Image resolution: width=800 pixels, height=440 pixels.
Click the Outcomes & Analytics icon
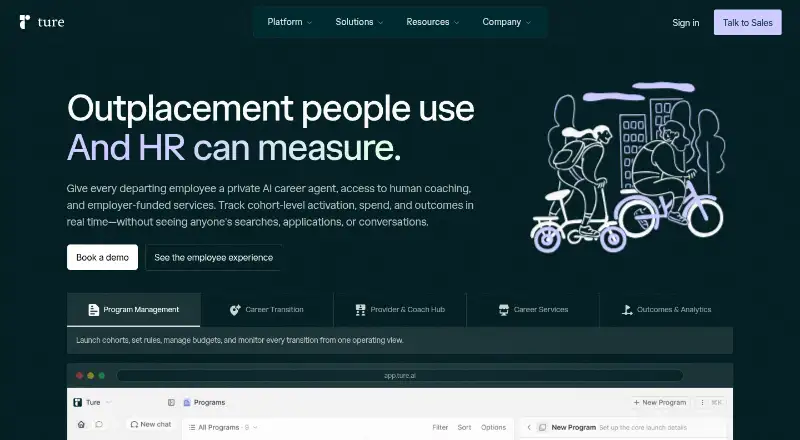tap(627, 310)
